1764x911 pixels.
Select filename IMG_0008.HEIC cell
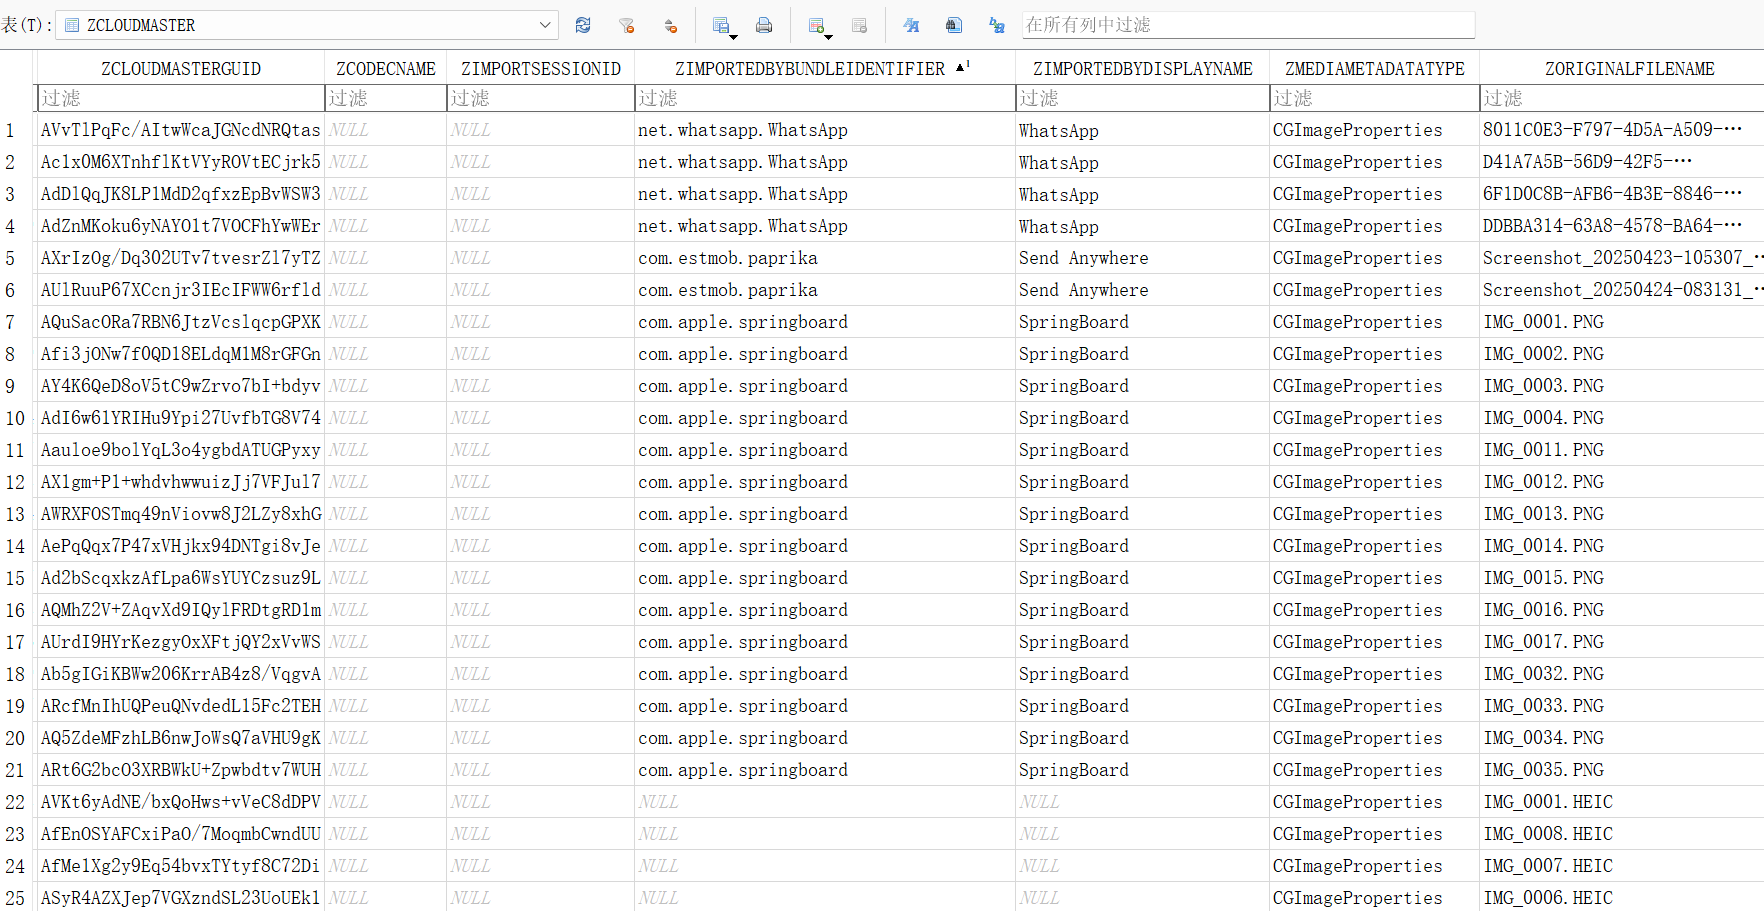[x=1622, y=834]
